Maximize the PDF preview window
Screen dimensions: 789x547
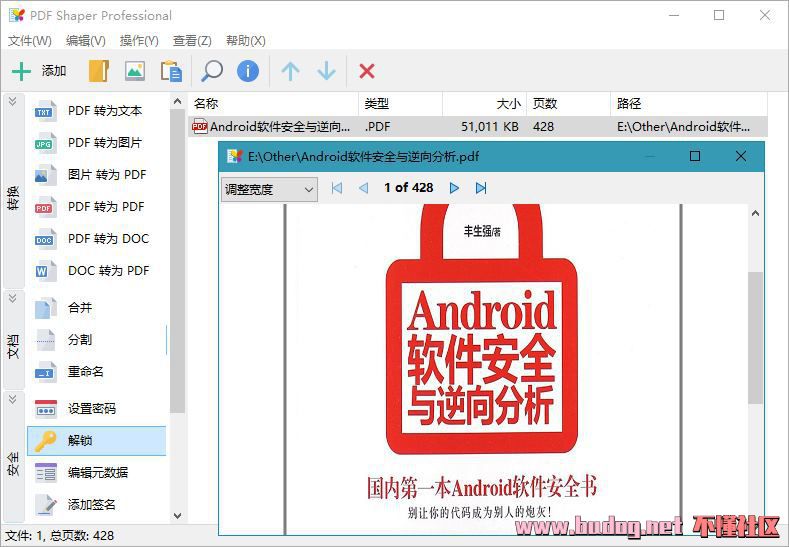coord(695,156)
